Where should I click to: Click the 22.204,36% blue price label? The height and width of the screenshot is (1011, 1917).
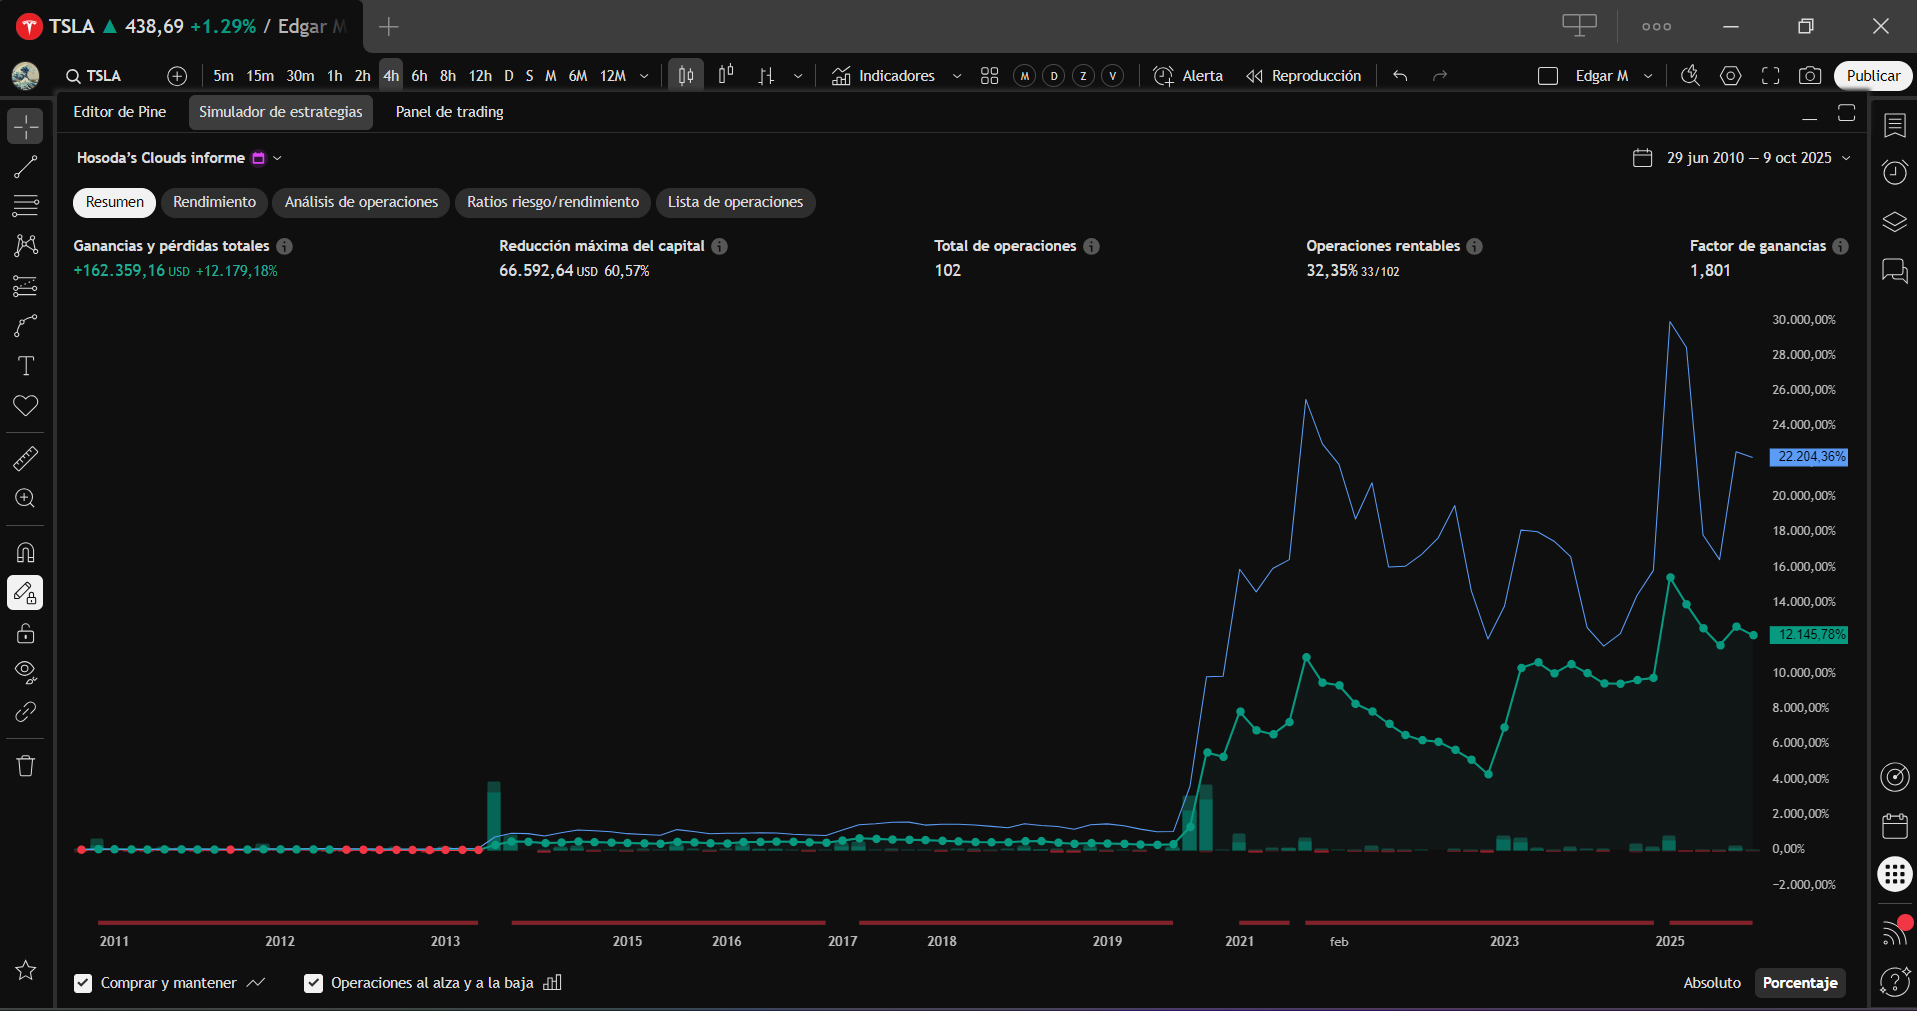click(1810, 457)
